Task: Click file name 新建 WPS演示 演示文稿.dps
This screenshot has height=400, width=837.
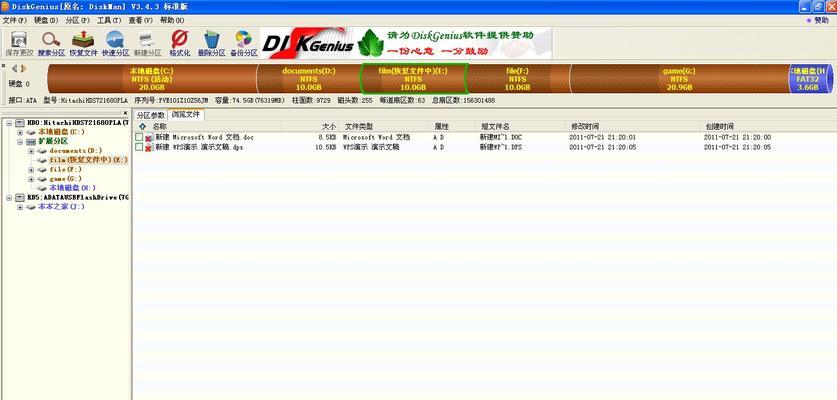Action: [x=199, y=147]
